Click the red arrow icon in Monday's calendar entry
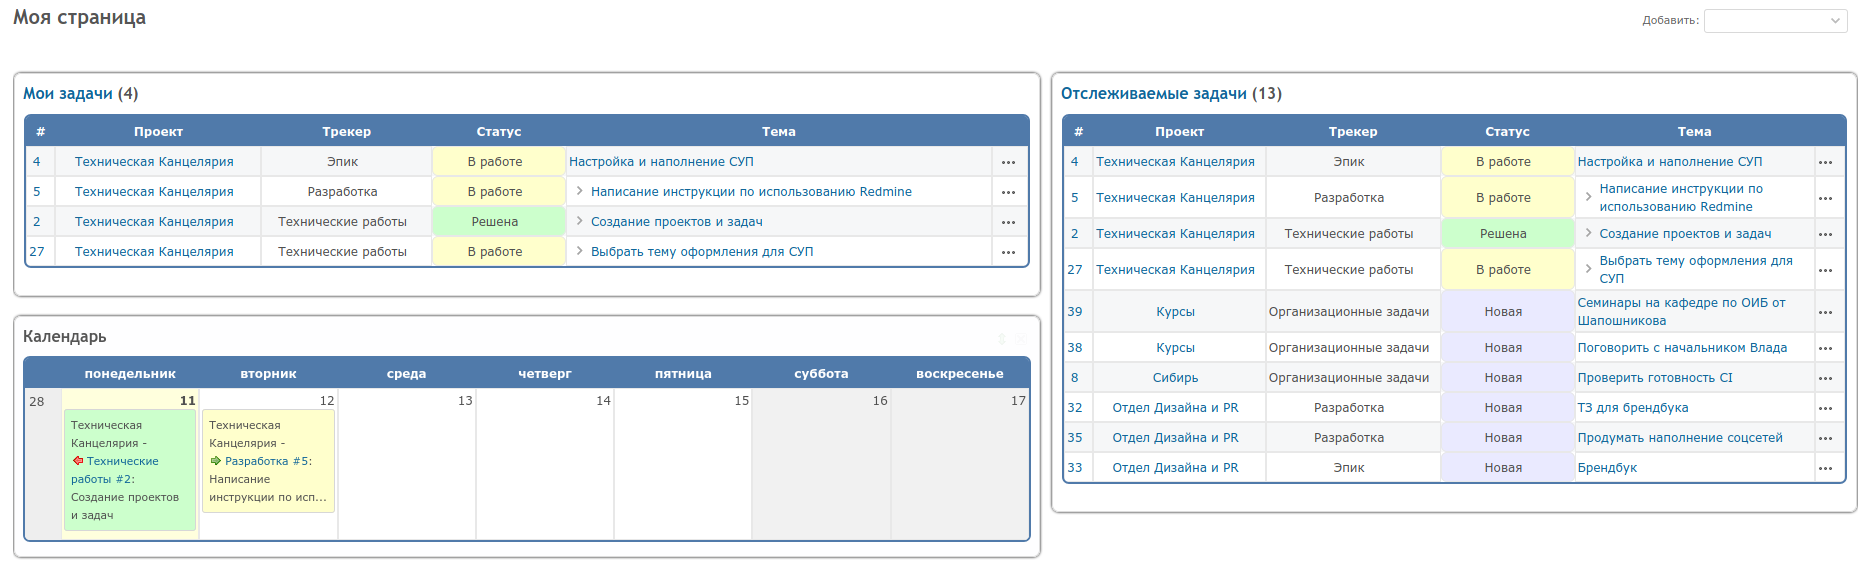1867x568 pixels. 78,461
